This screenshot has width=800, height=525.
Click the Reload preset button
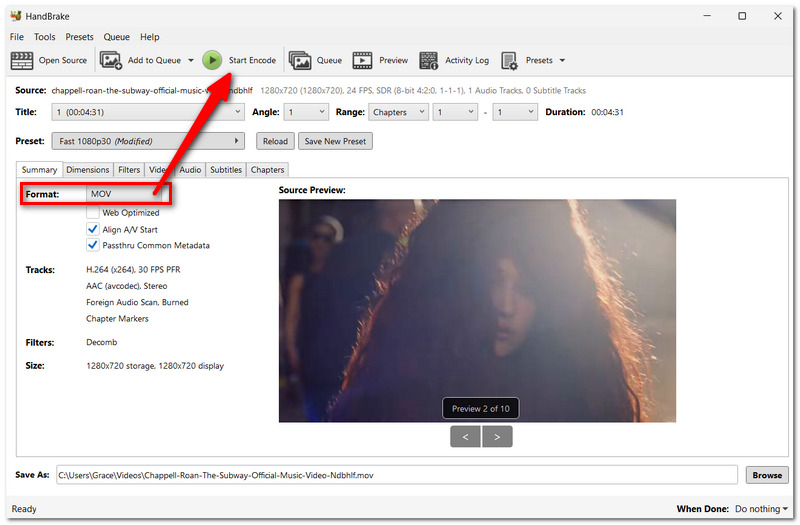(x=275, y=141)
